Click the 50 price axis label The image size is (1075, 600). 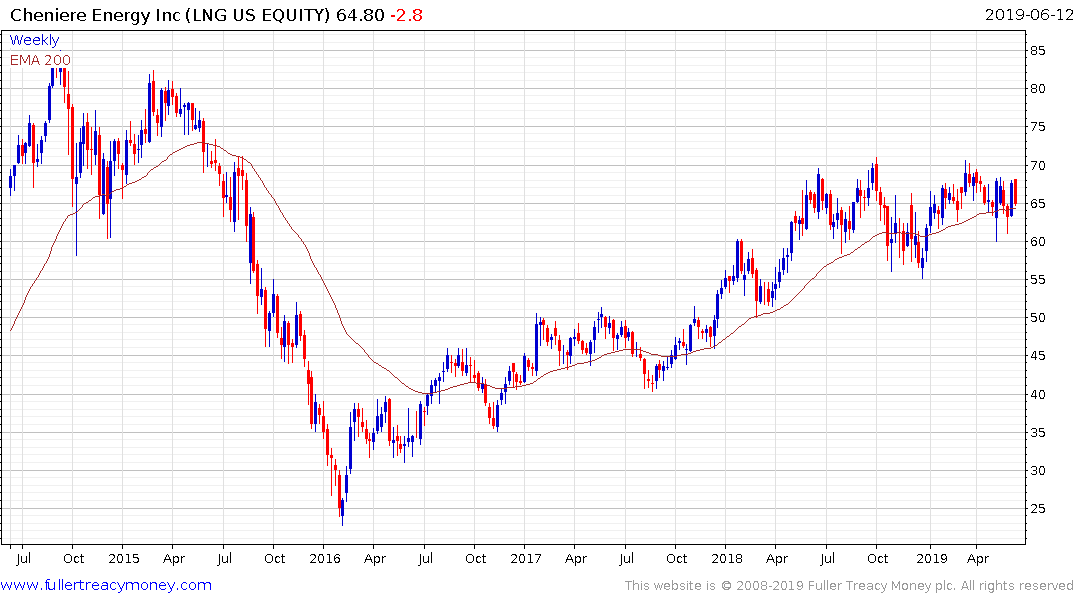point(1037,317)
